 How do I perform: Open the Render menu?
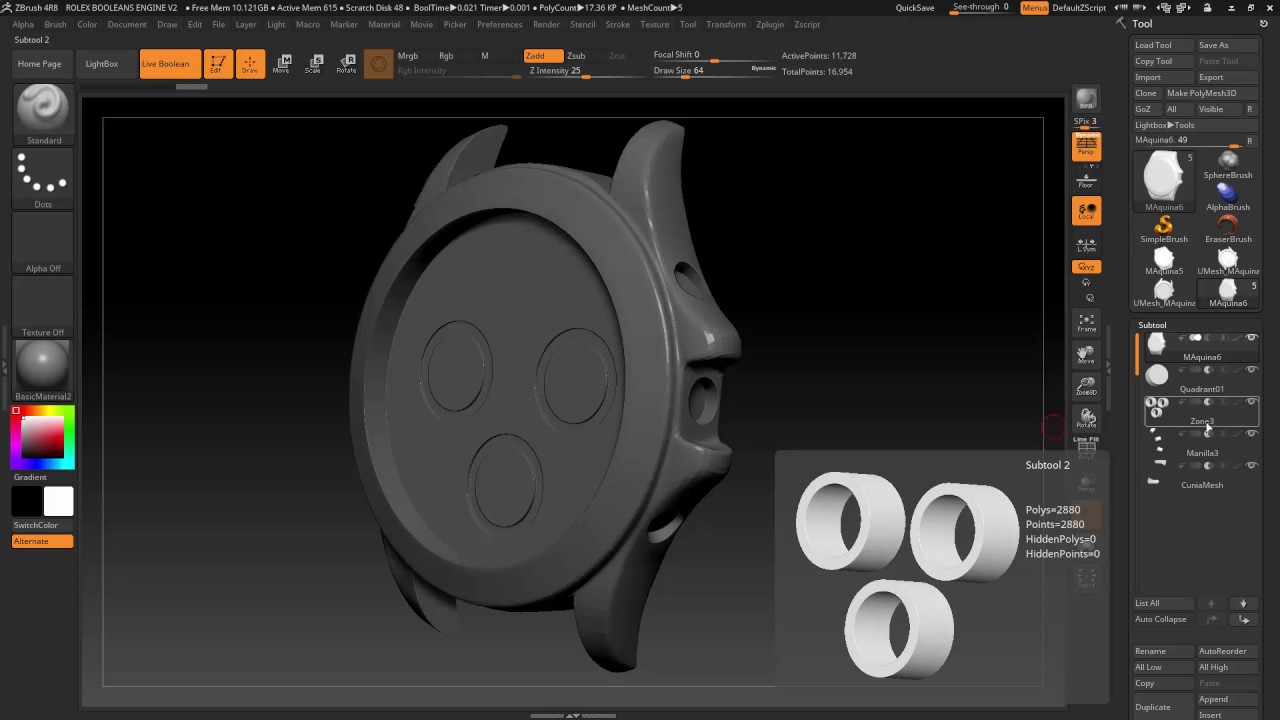(546, 24)
